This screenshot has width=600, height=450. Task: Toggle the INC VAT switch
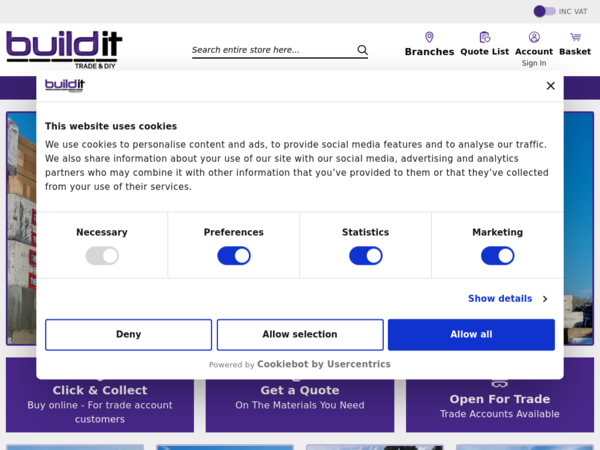click(545, 11)
